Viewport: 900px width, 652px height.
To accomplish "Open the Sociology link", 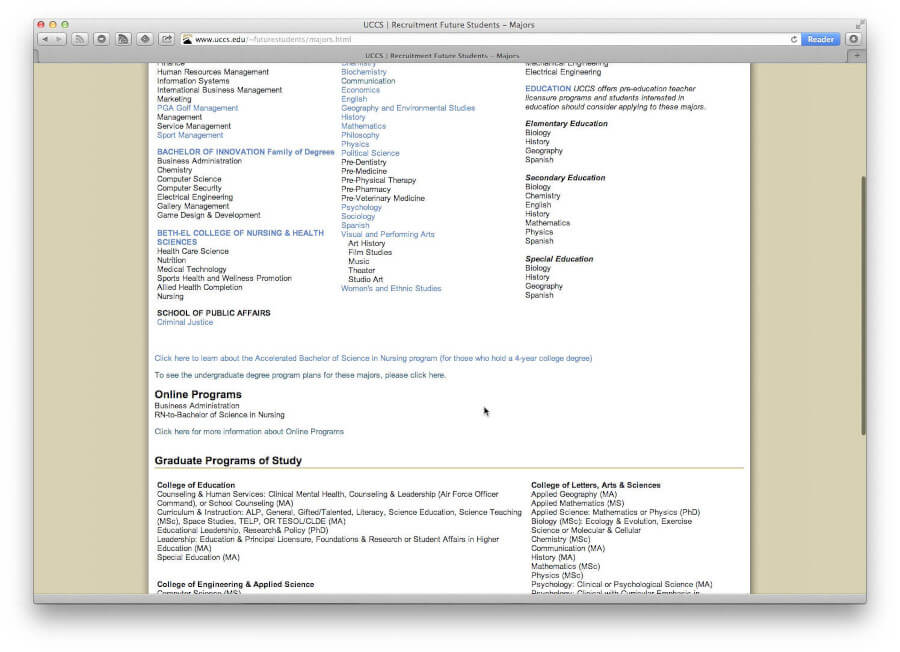I will [358, 216].
